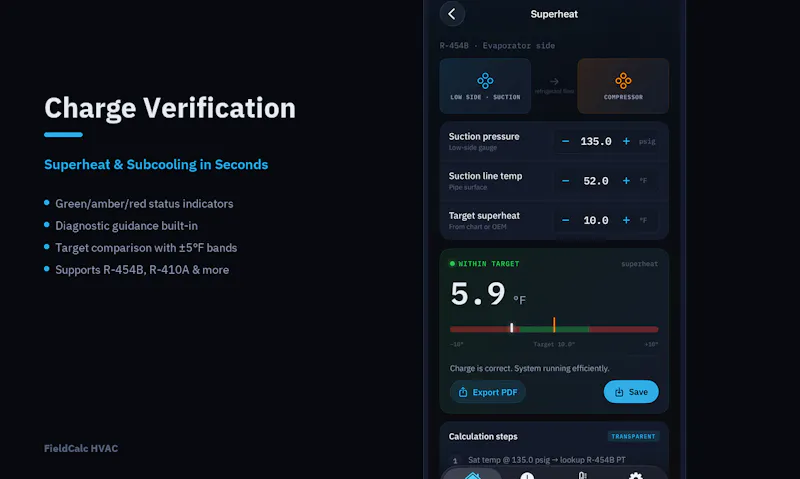Select the Compressor card
The image size is (800, 479).
click(623, 86)
